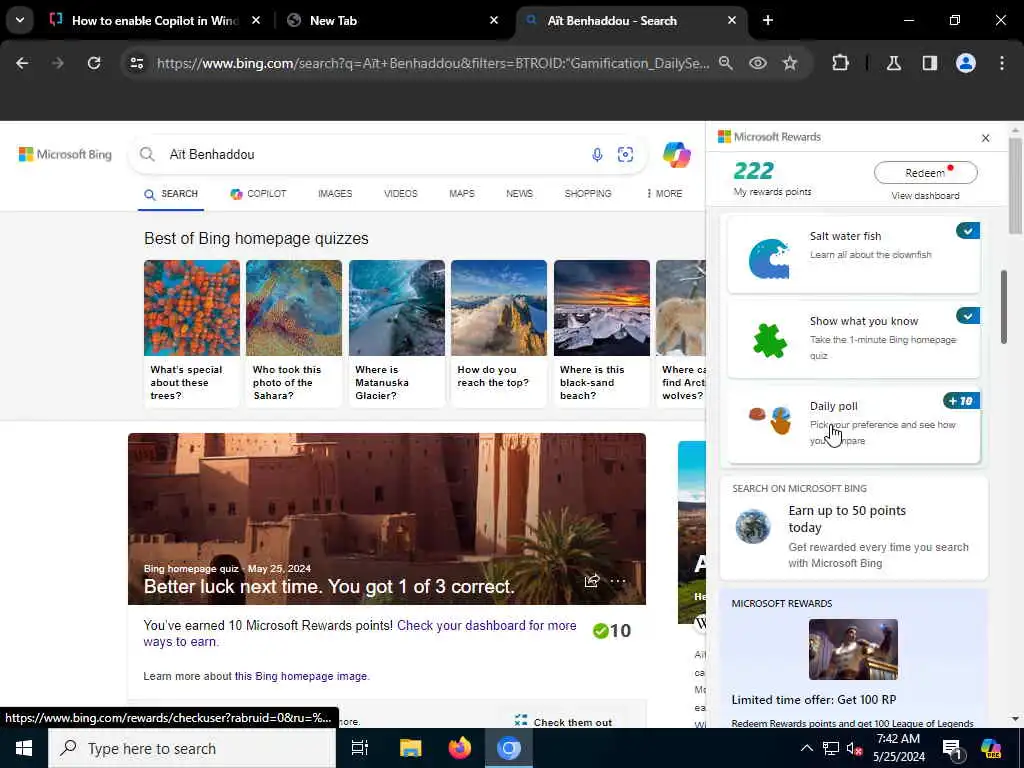Viewport: 1024px width, 768px height.
Task: Open the zoom magnifier in address bar
Action: [726, 63]
